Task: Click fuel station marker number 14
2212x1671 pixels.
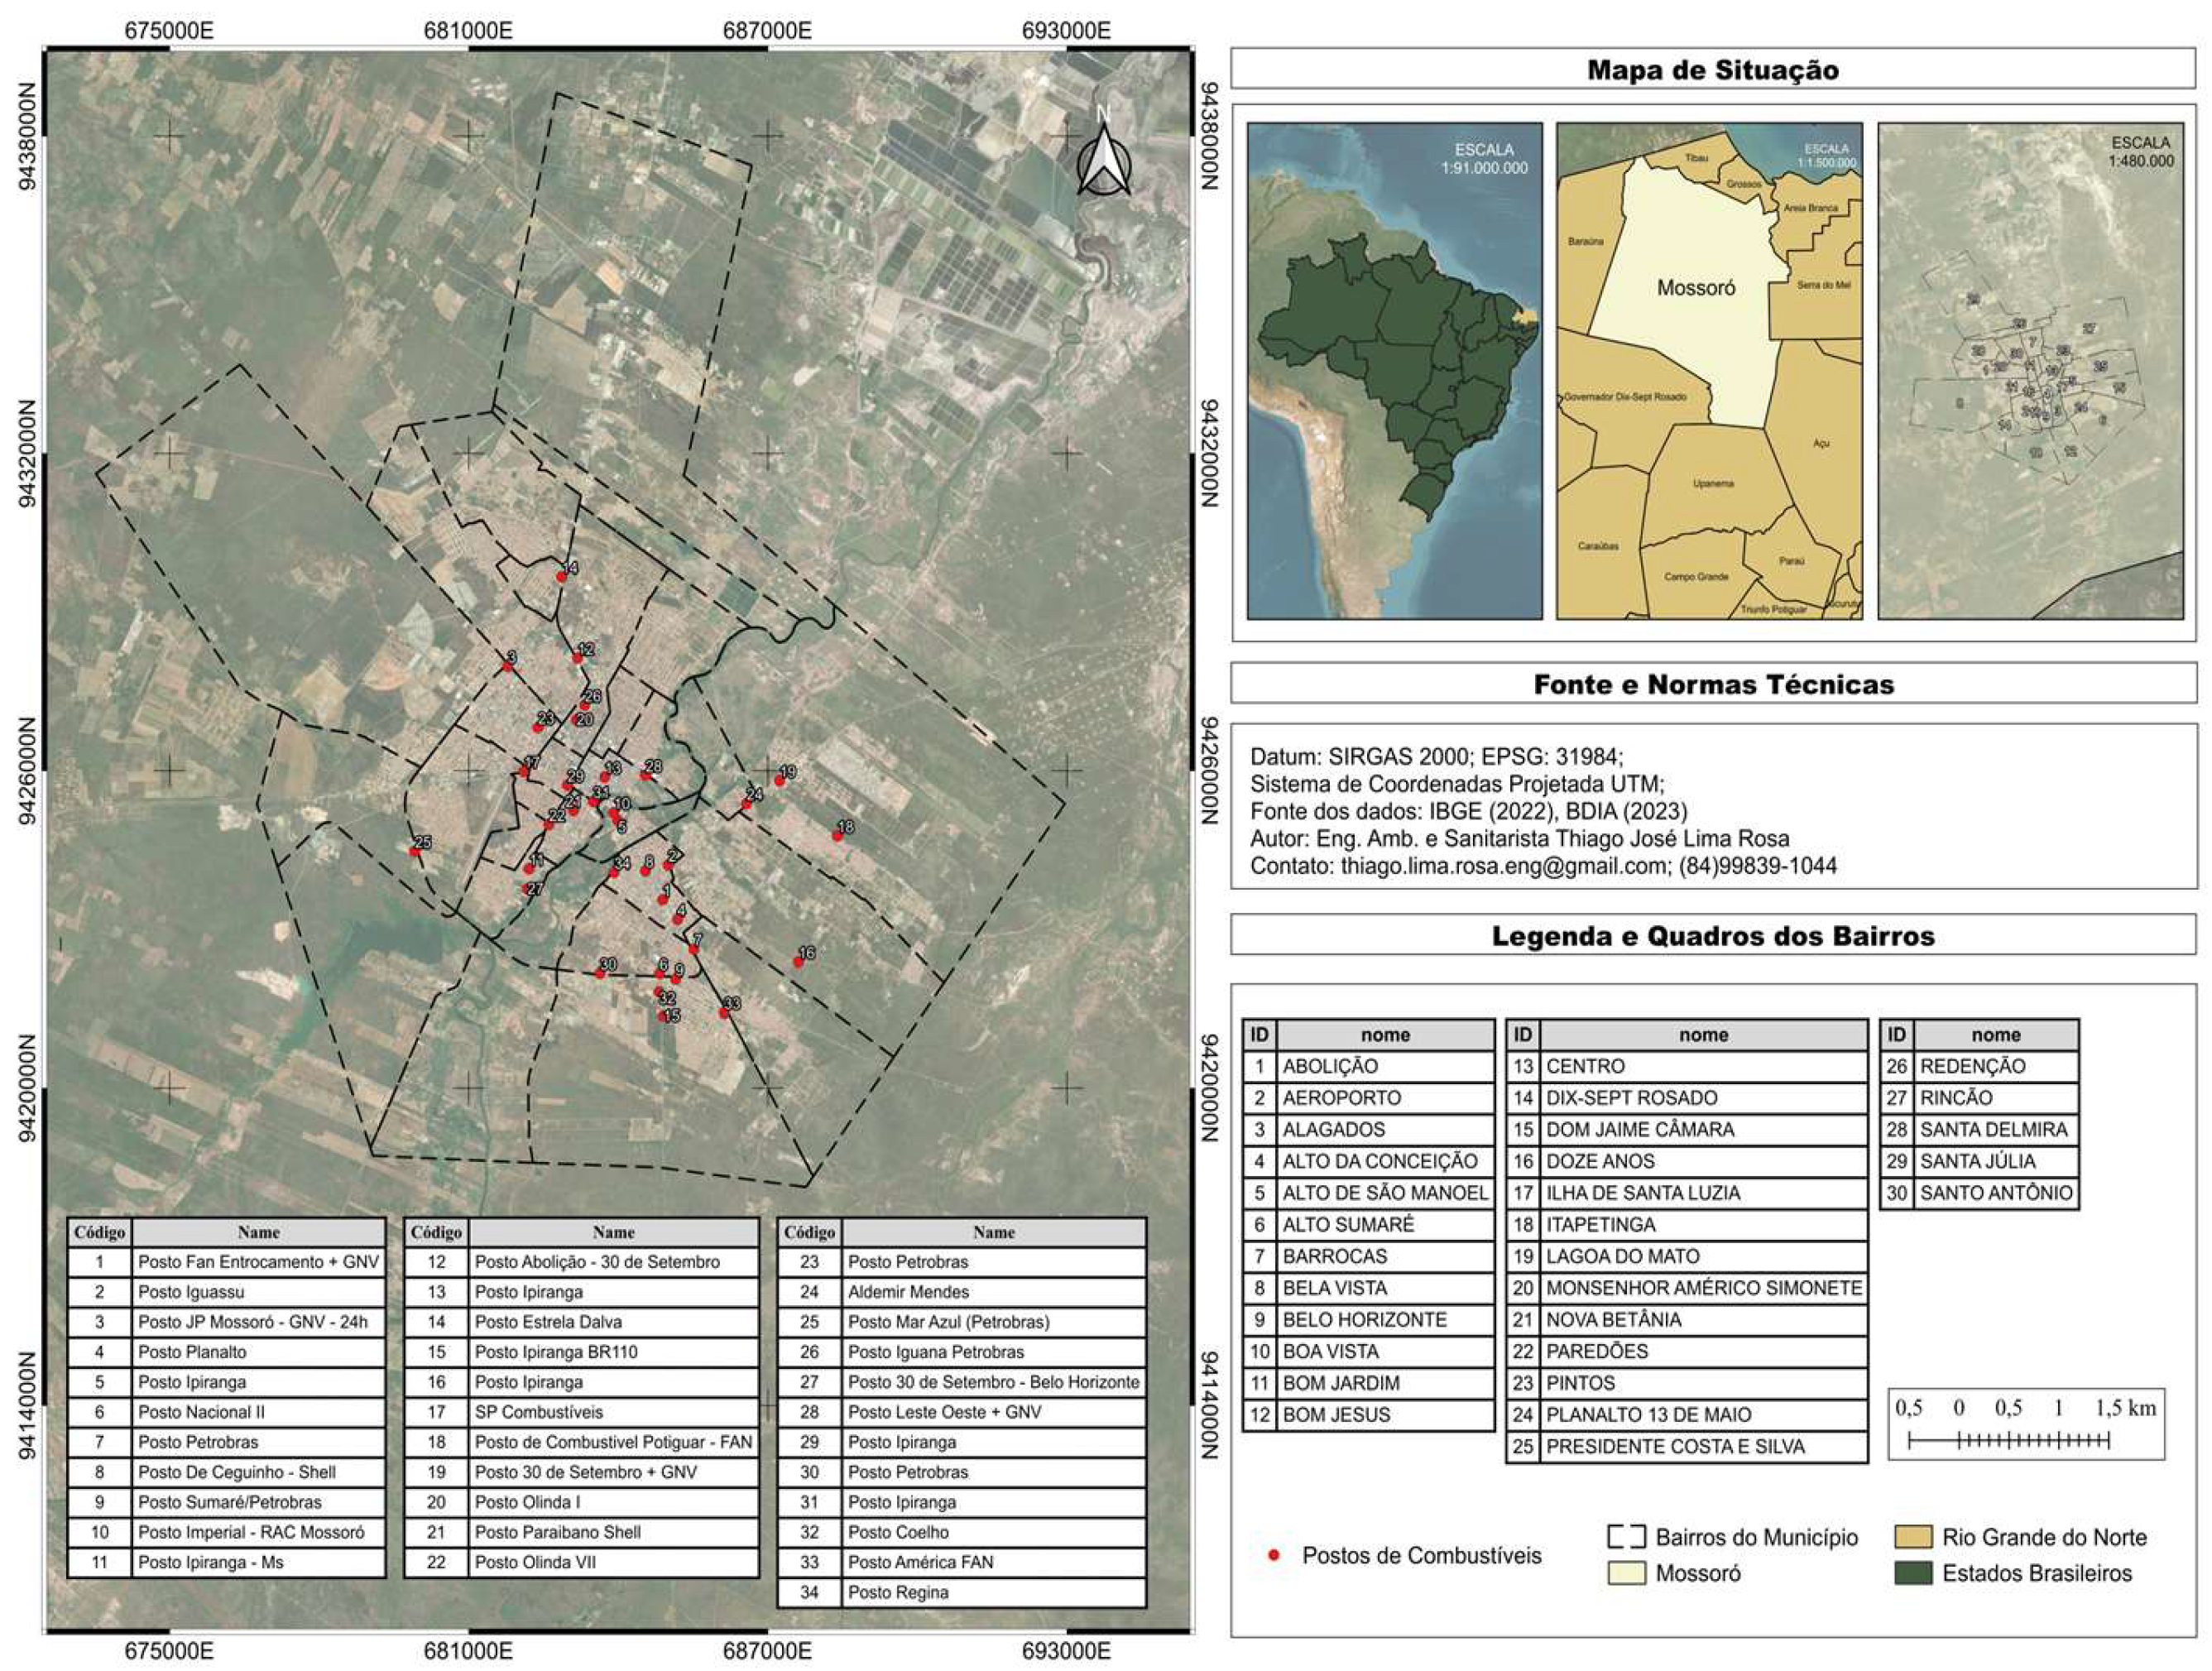Action: 562,576
